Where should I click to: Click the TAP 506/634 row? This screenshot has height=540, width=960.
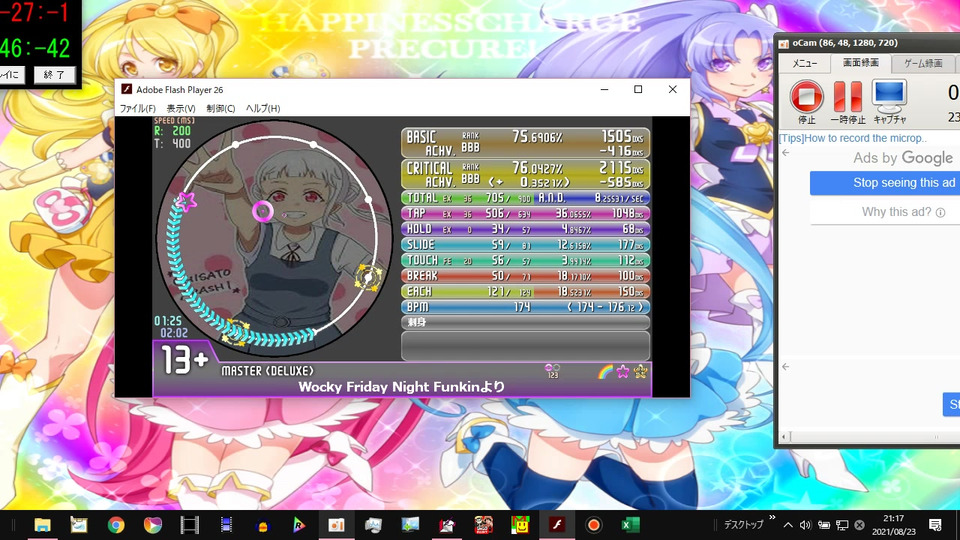525,214
